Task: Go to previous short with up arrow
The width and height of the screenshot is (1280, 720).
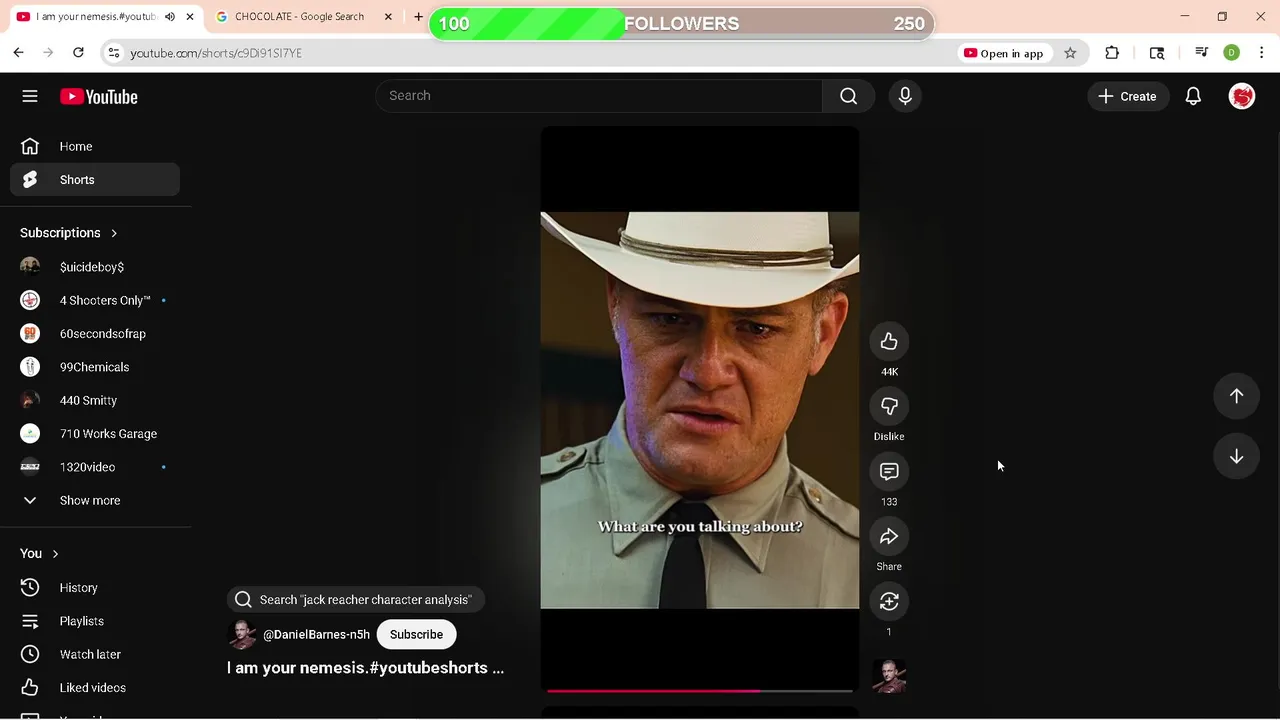Action: point(1236,396)
